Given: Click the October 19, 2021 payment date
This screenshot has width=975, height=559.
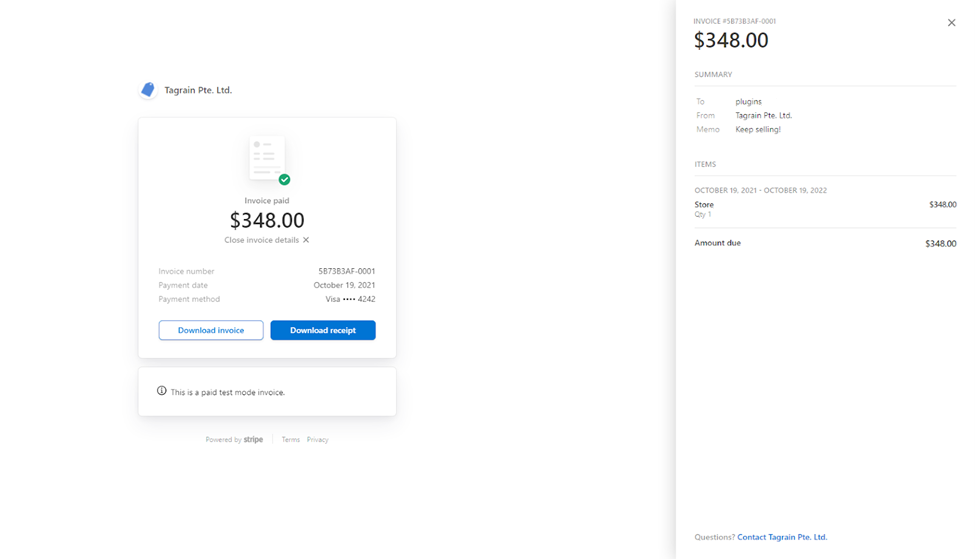Looking at the screenshot, I should coord(344,285).
